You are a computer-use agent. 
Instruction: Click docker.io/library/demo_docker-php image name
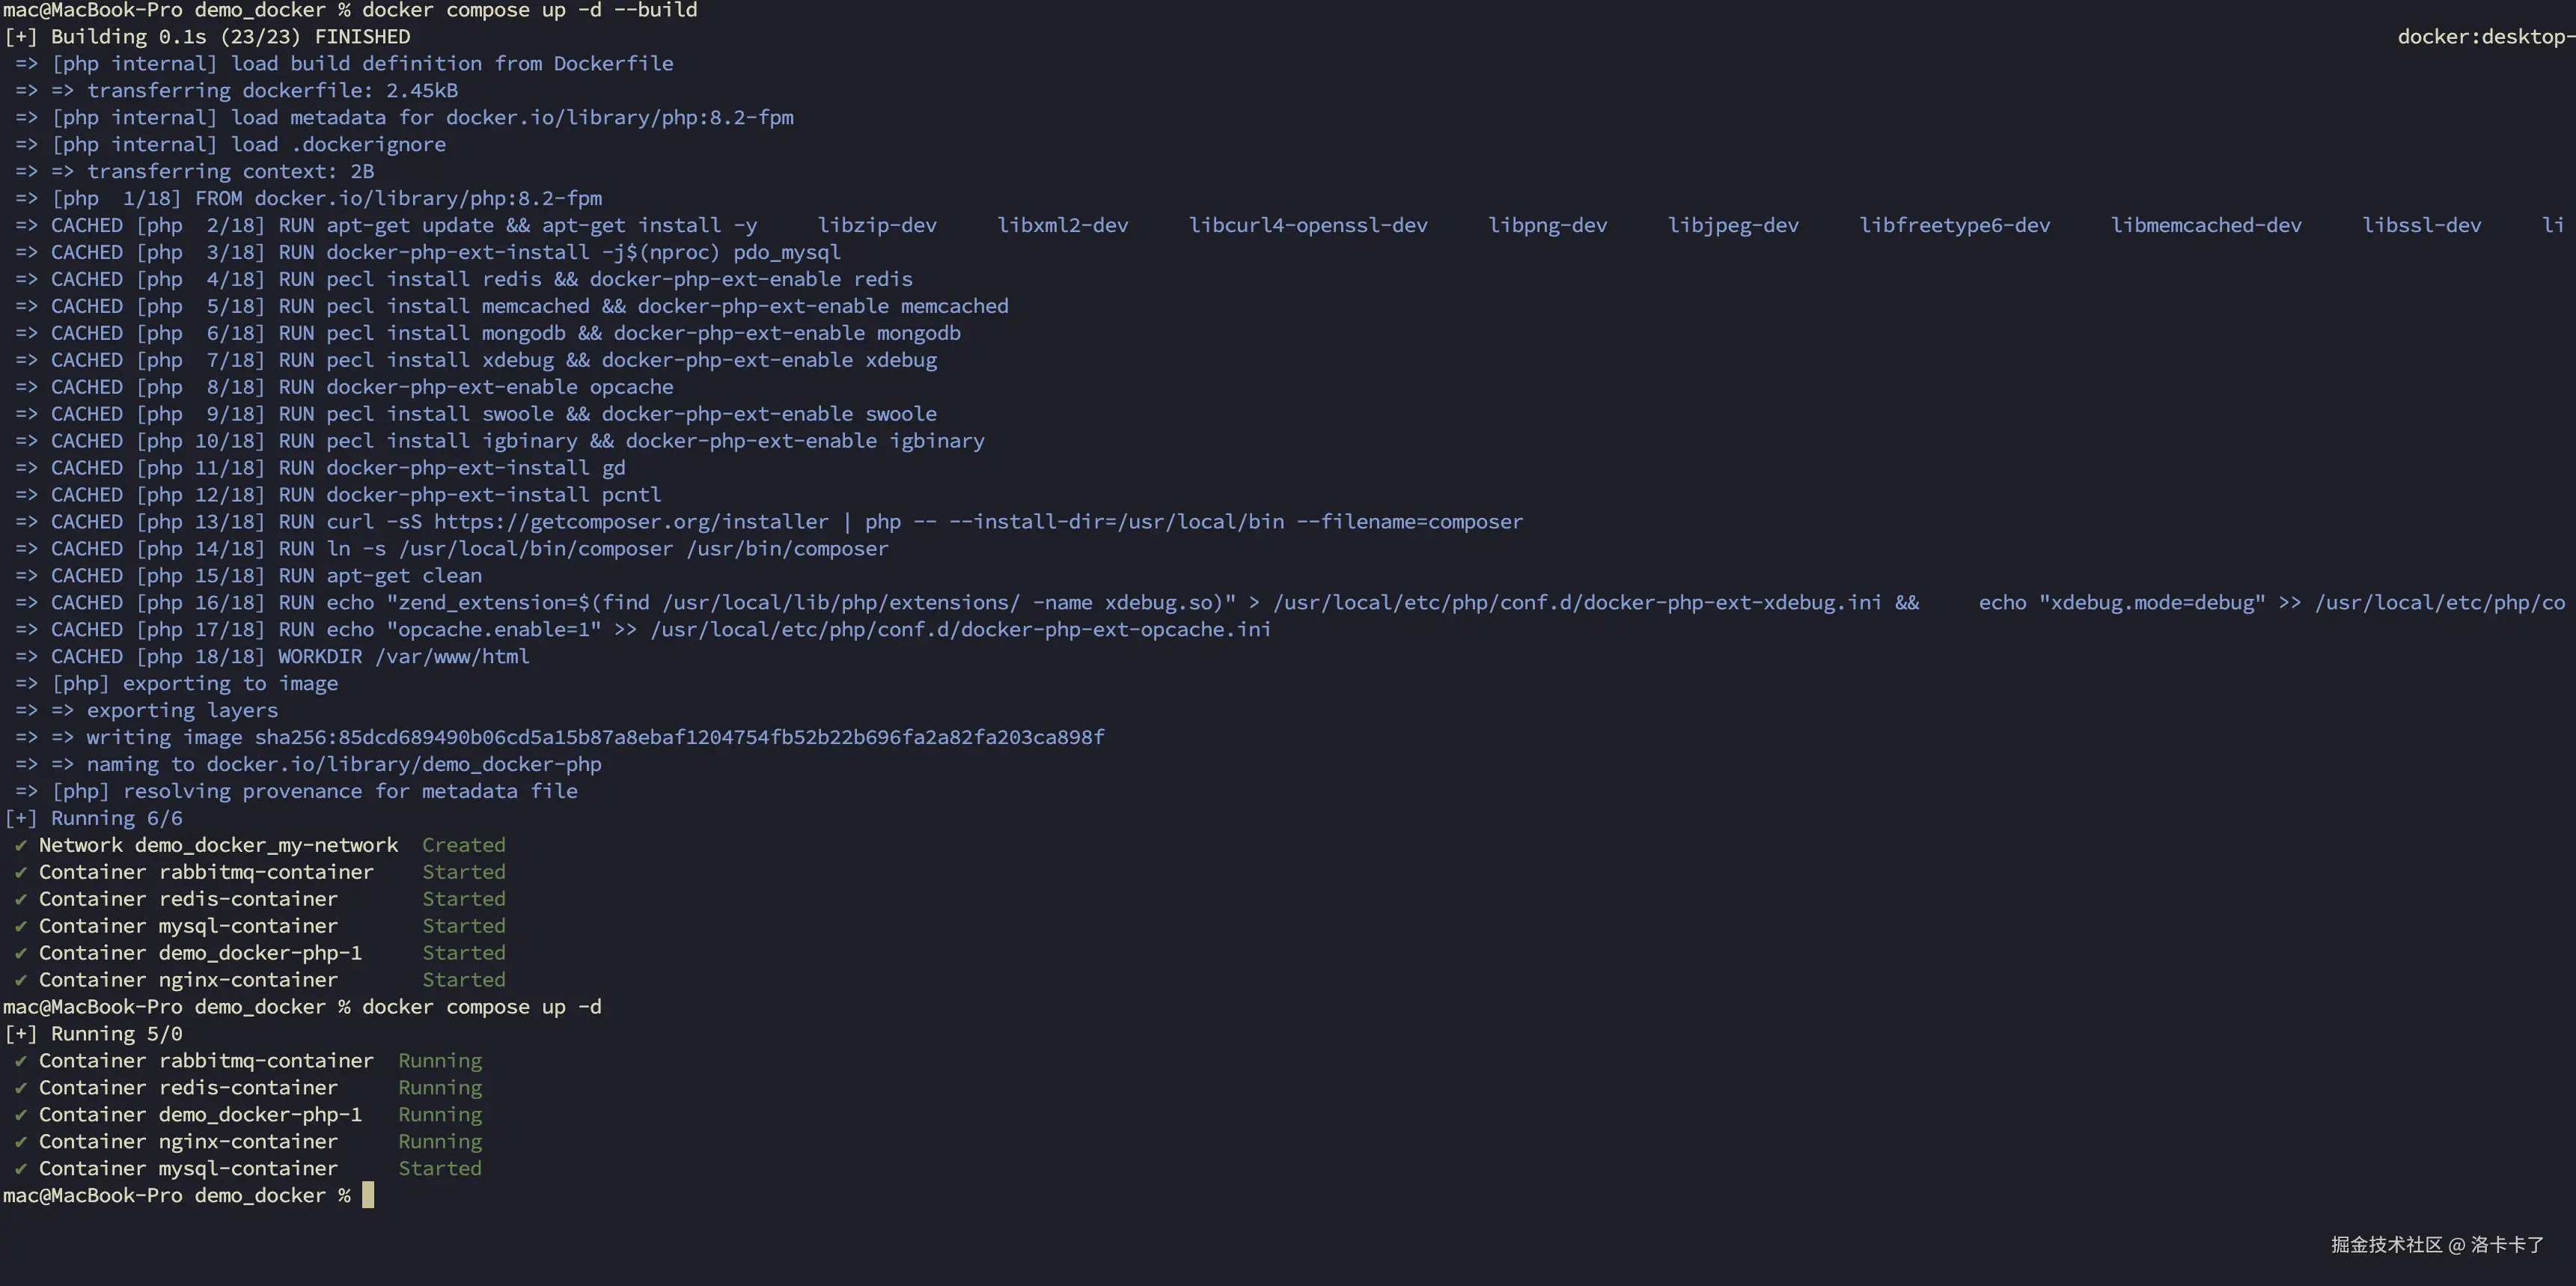point(403,765)
